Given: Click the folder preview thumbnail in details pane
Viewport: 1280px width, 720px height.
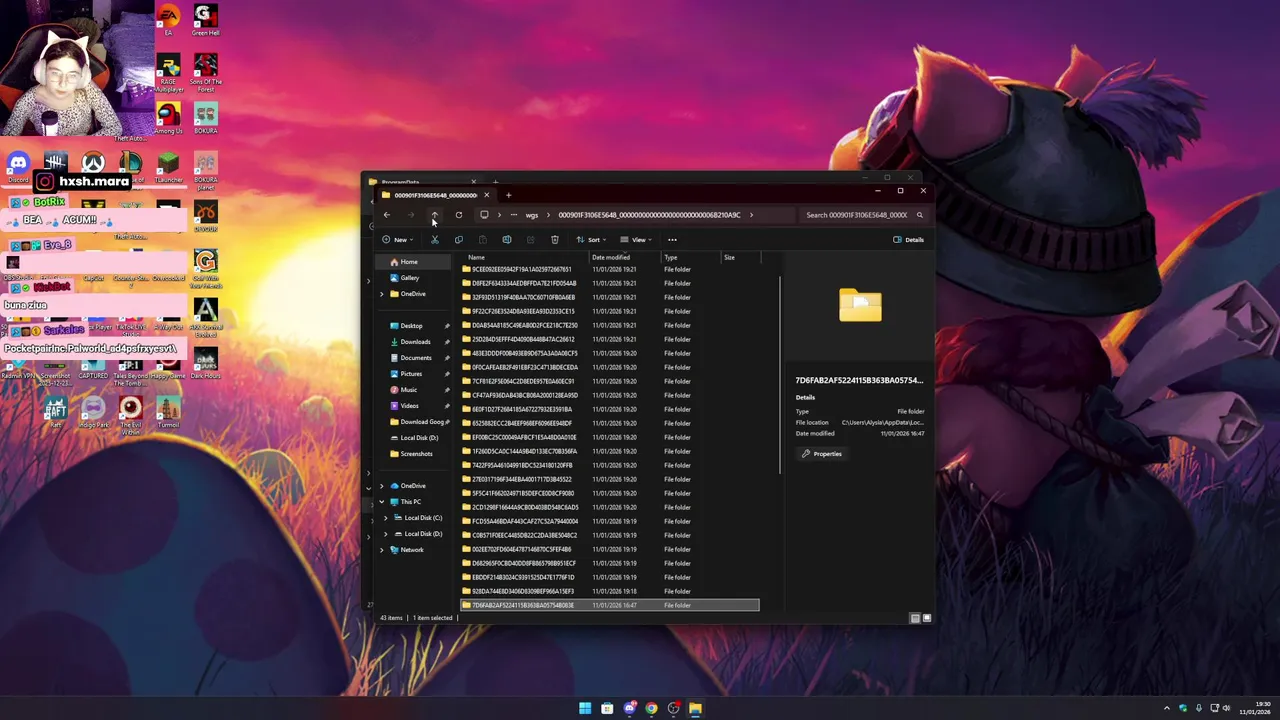Looking at the screenshot, I should 860,306.
